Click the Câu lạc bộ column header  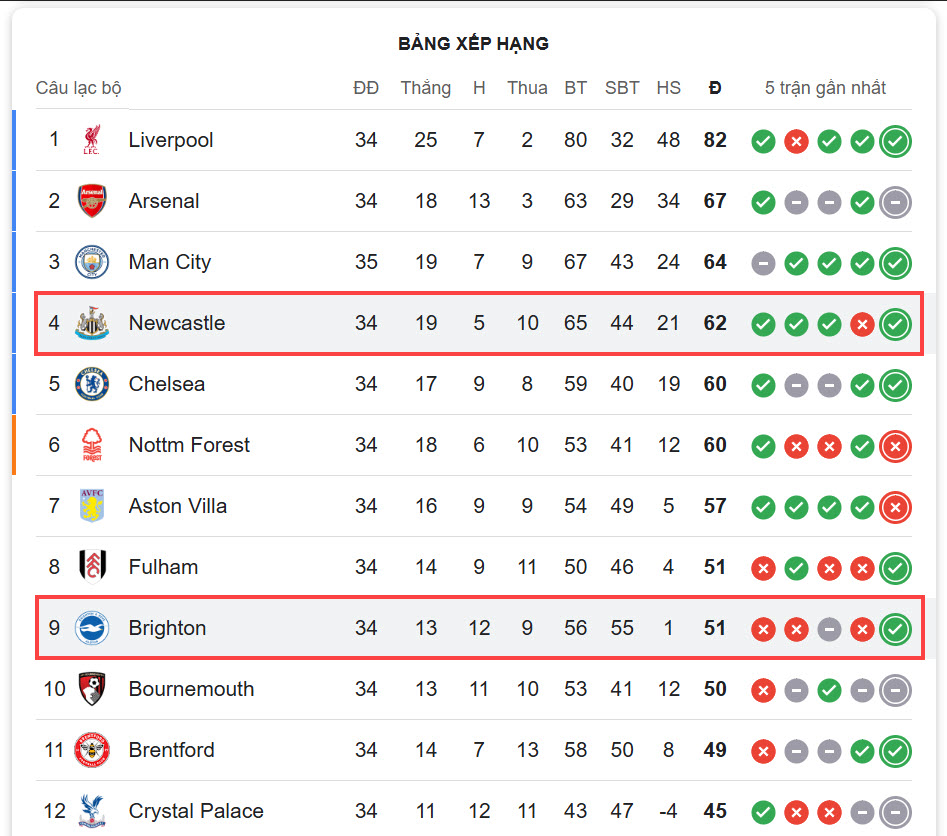[x=79, y=88]
